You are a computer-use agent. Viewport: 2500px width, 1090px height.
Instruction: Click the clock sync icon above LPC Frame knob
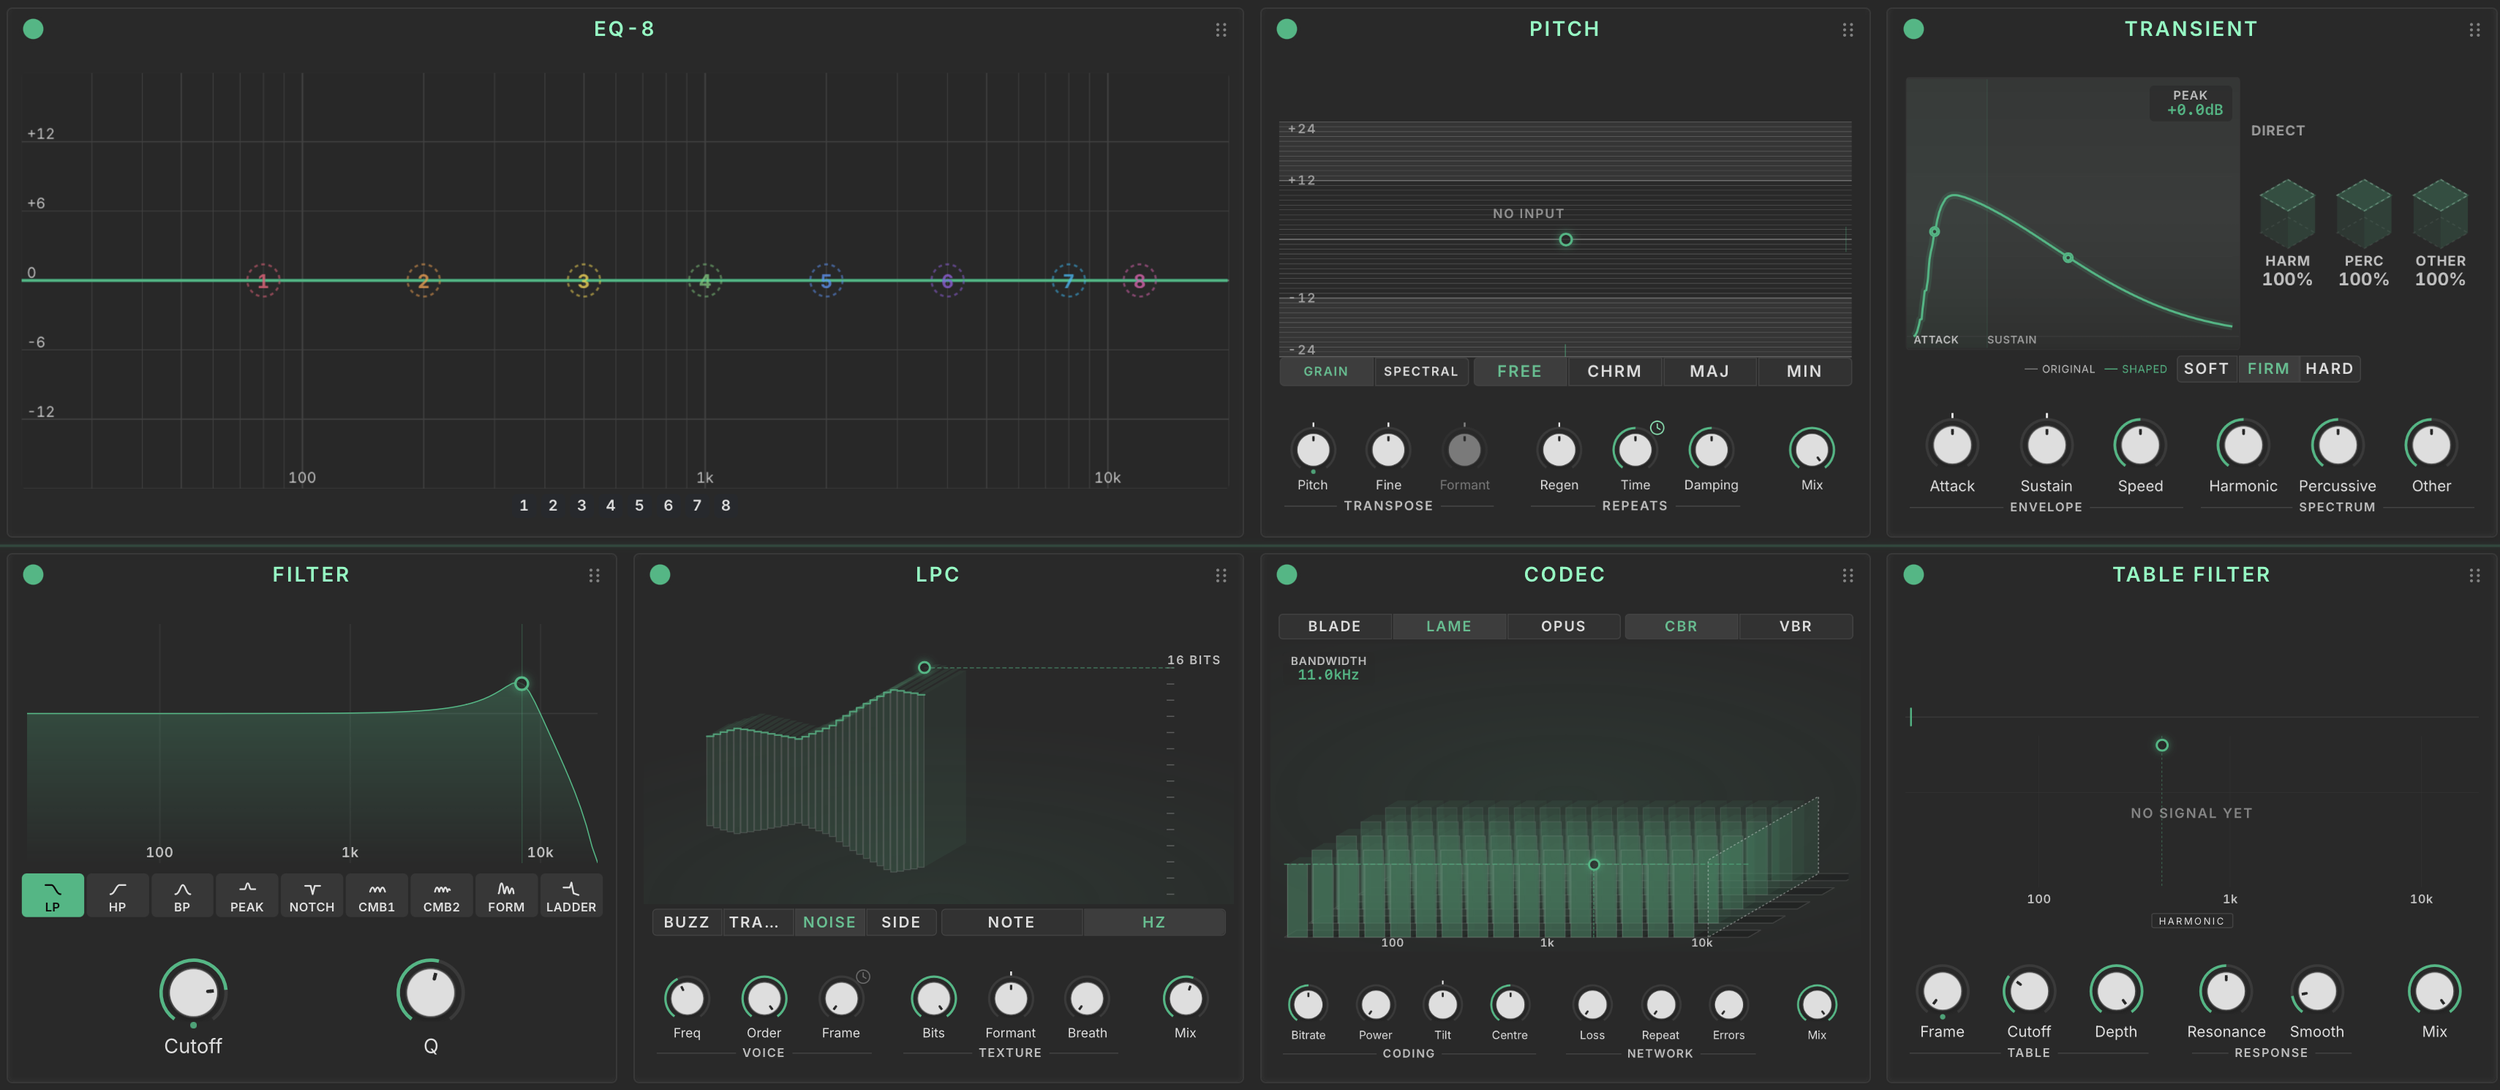point(863,976)
